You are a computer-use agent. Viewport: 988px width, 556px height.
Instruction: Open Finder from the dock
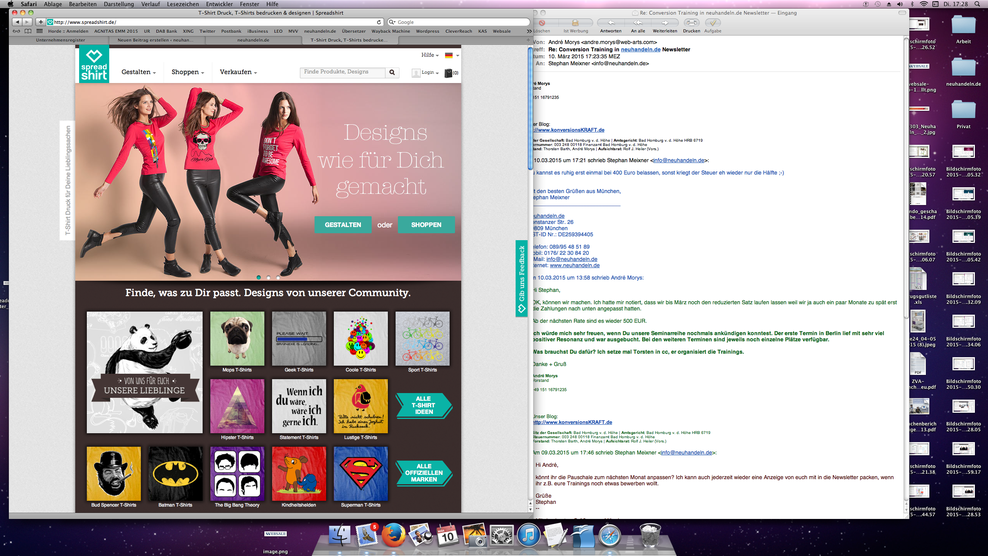(340, 536)
